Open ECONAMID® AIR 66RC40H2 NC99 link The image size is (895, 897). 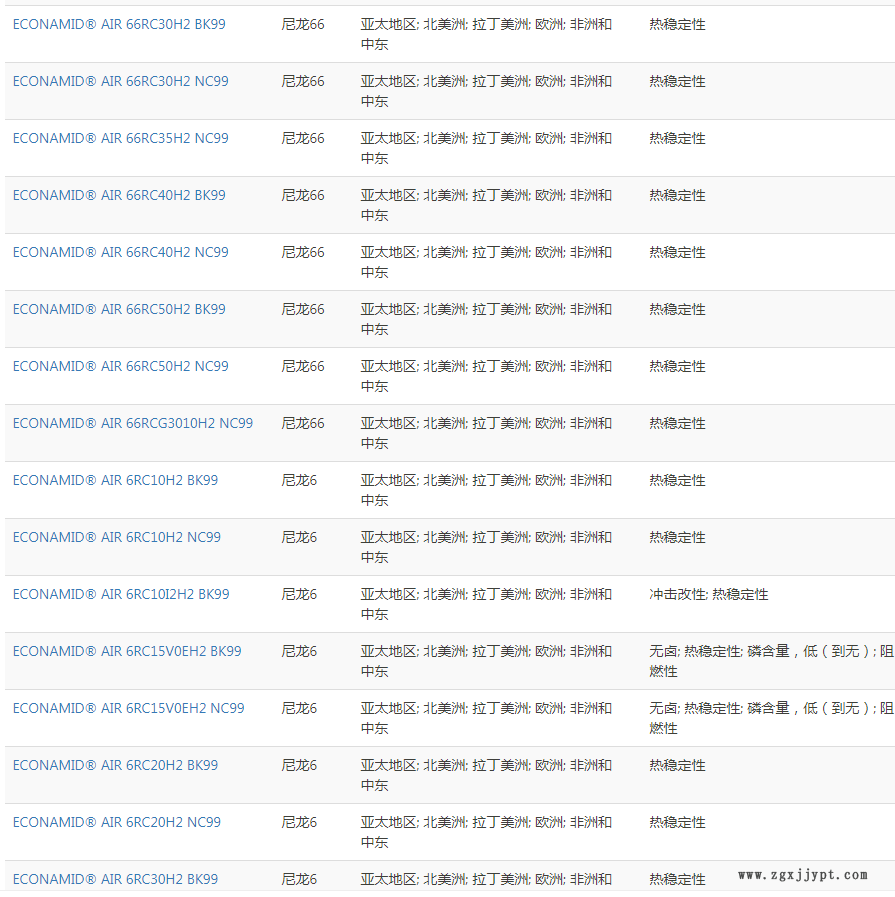(121, 252)
